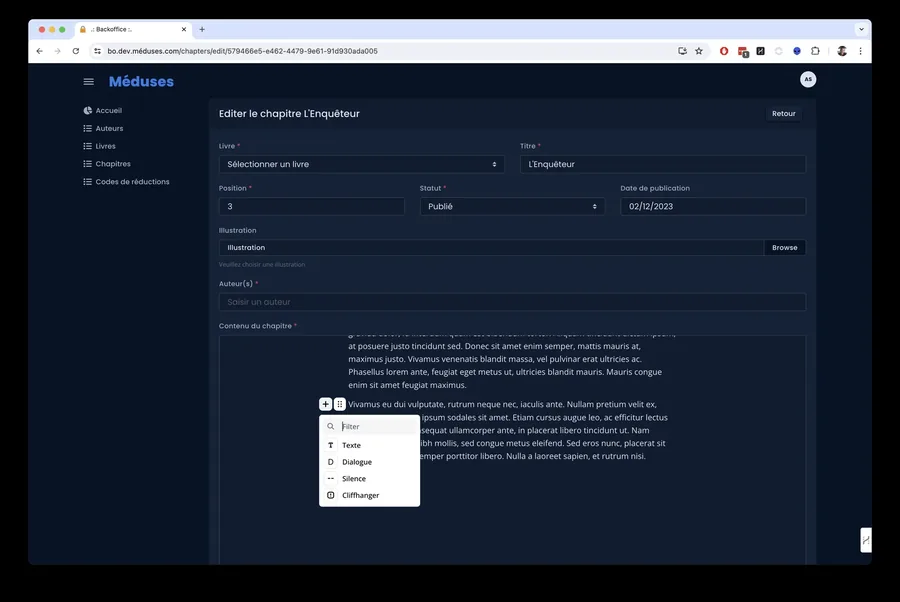Open the hamburger sidebar menu

[88, 81]
